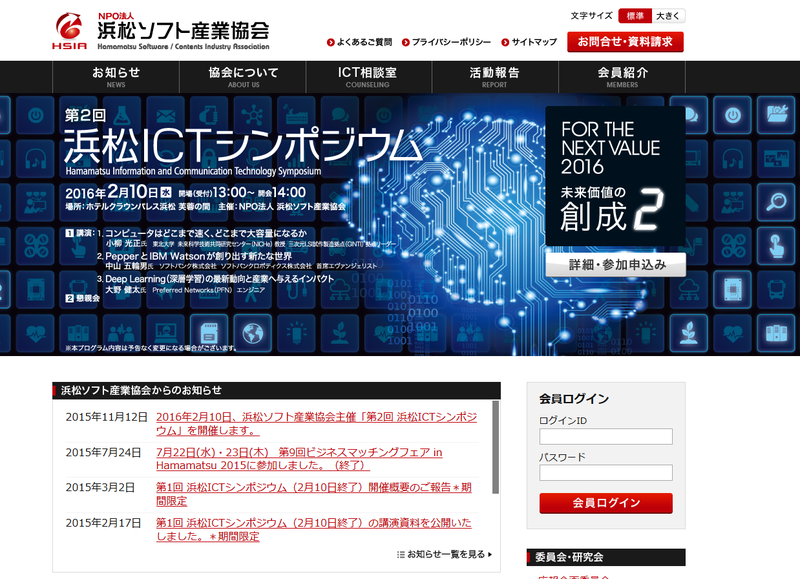The image size is (800, 579).
Task: Focus the ログインID input field
Action: (606, 437)
